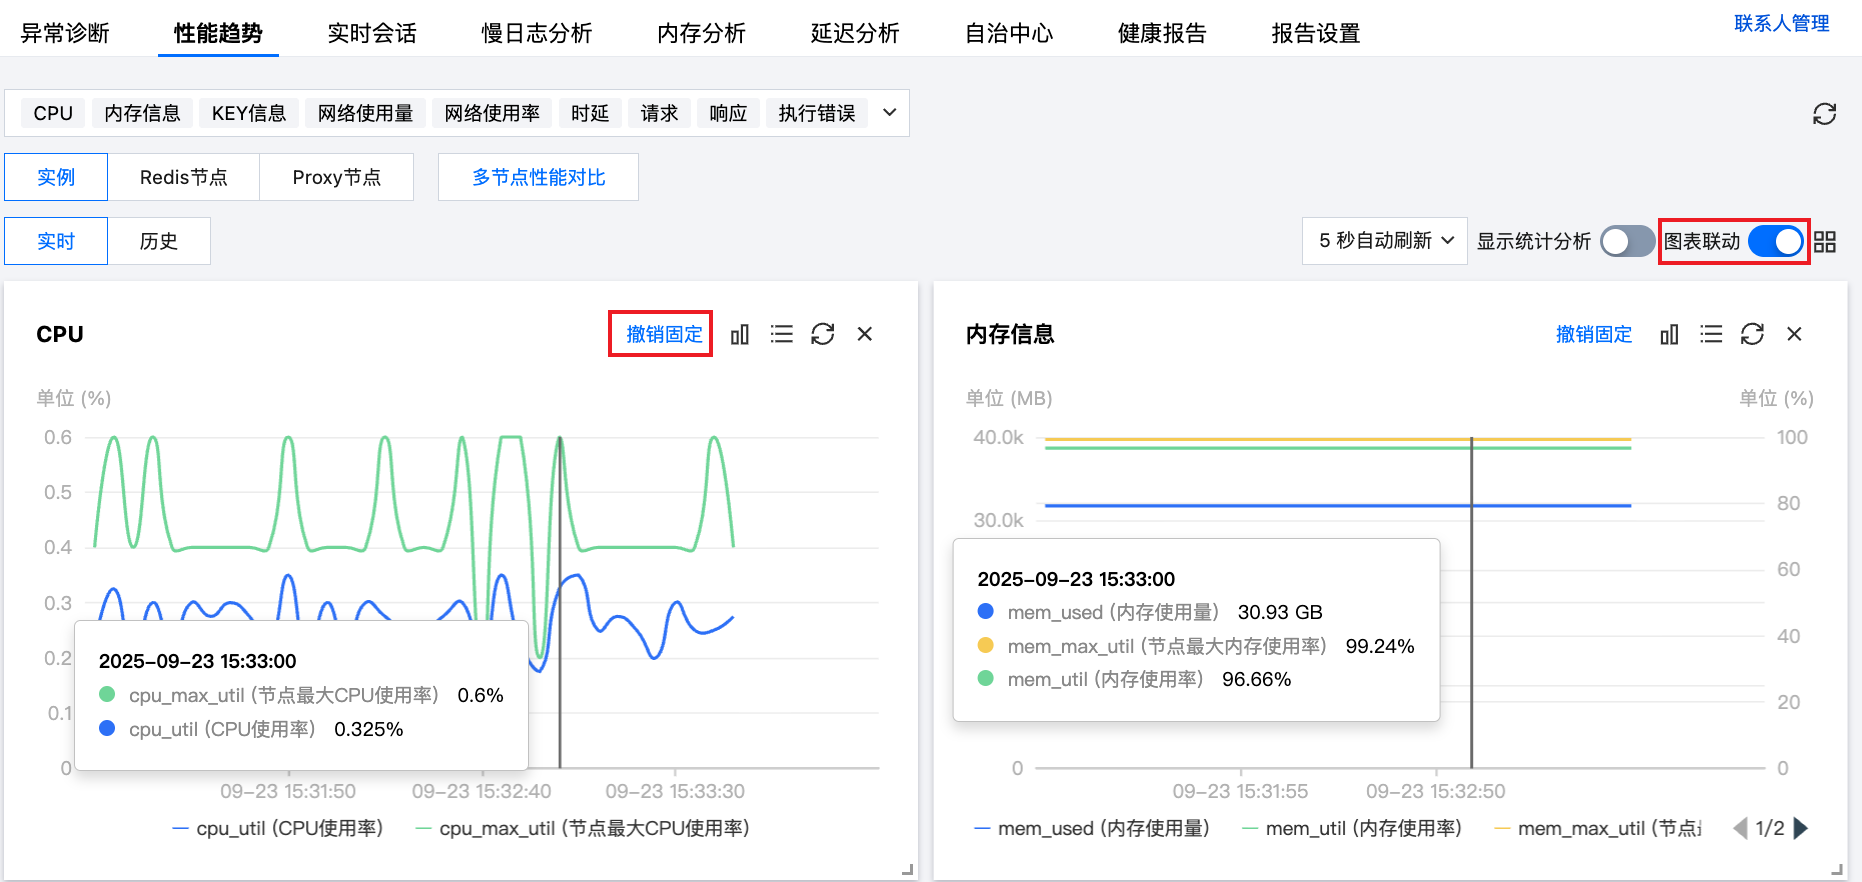The width and height of the screenshot is (1862, 882).
Task: Click 撤销固定 in the CPU panel
Action: click(664, 335)
